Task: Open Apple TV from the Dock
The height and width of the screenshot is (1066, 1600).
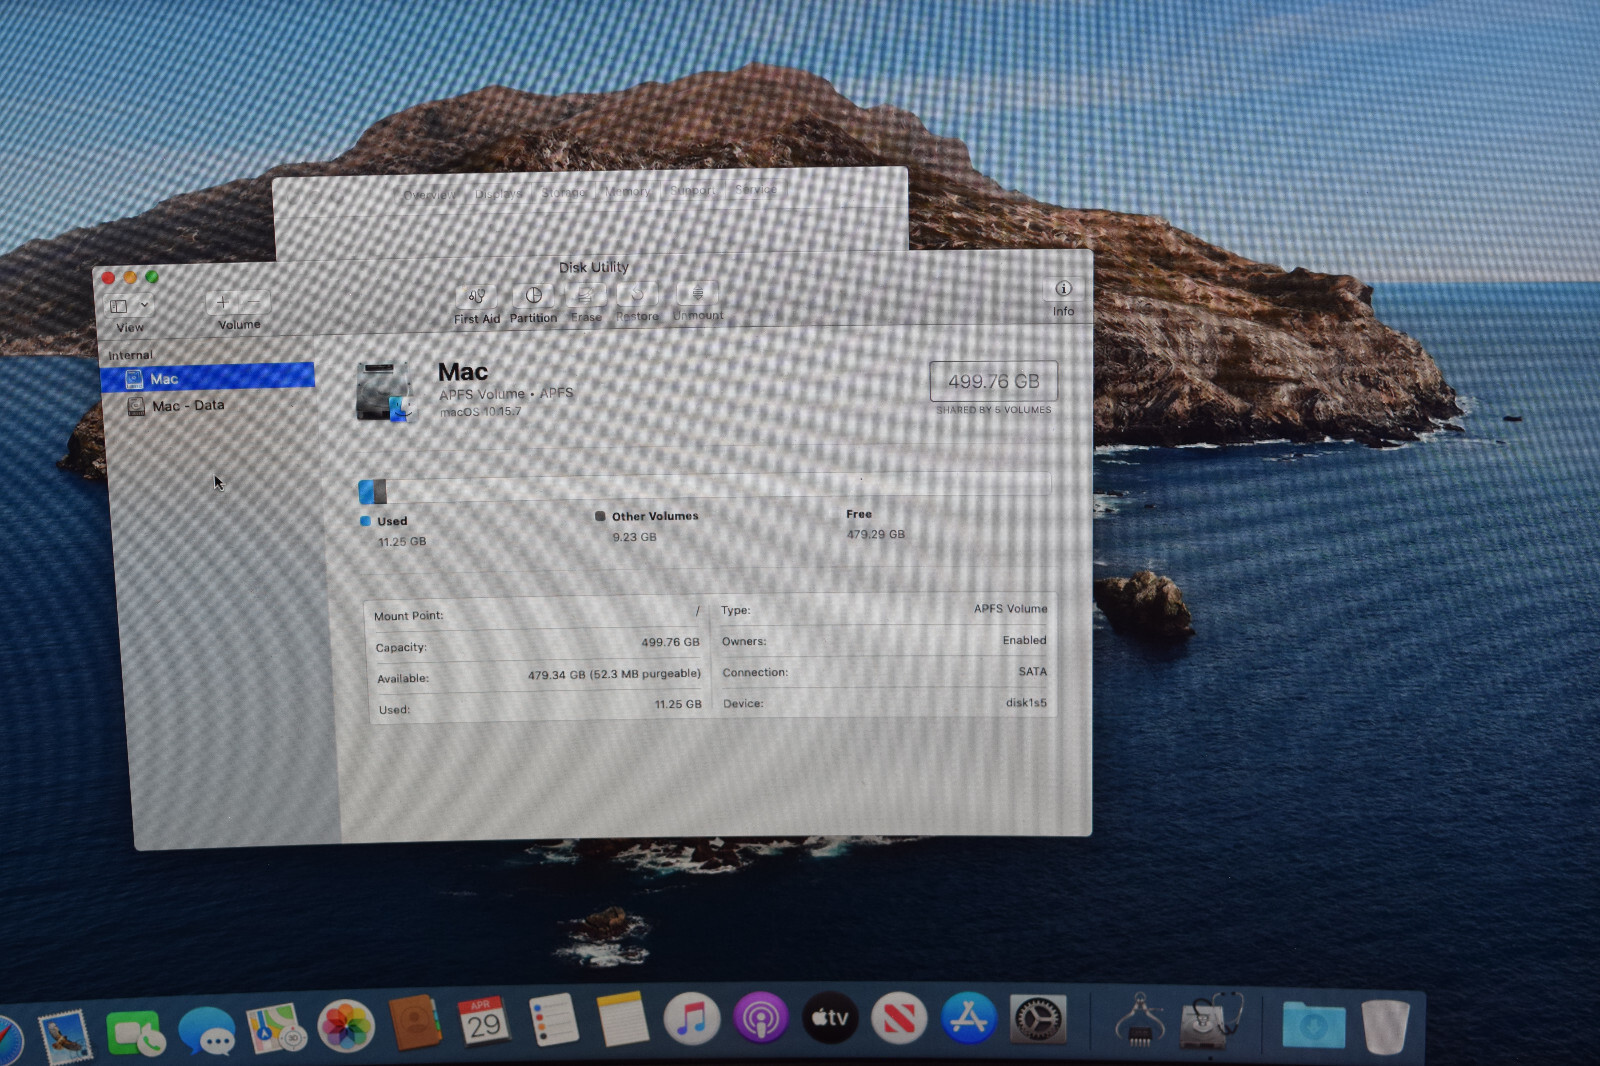Action: [830, 1018]
